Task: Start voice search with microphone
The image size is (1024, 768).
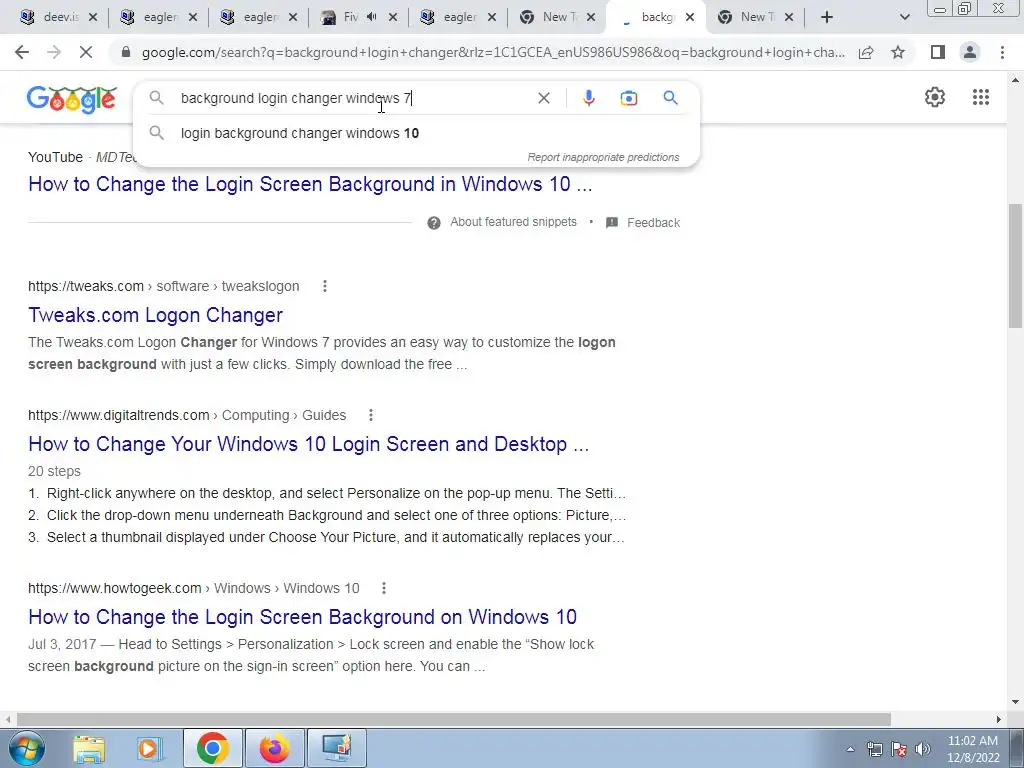Action: [x=588, y=98]
